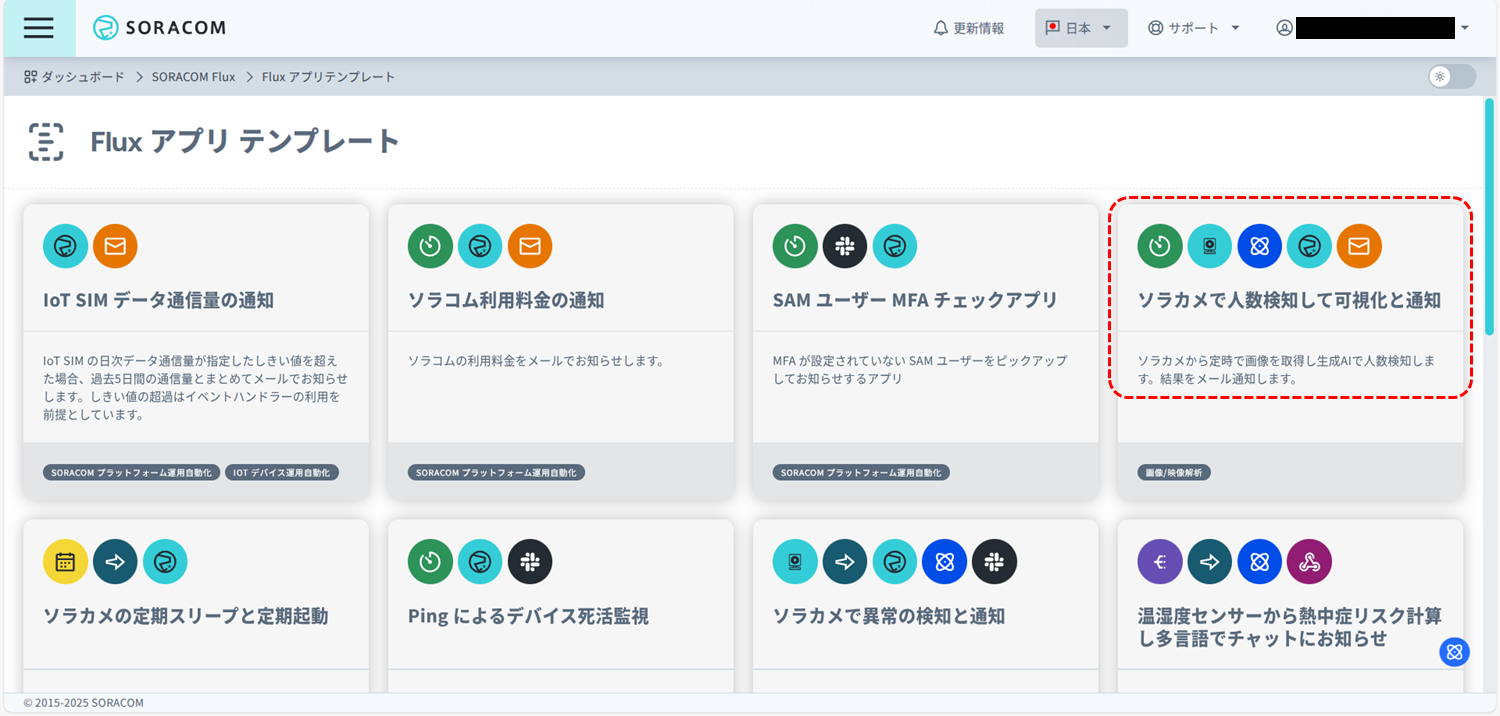1500x716 pixels.
Task: Click timer icon on SAM ユーザー MFA card
Action: pyautogui.click(x=795, y=245)
